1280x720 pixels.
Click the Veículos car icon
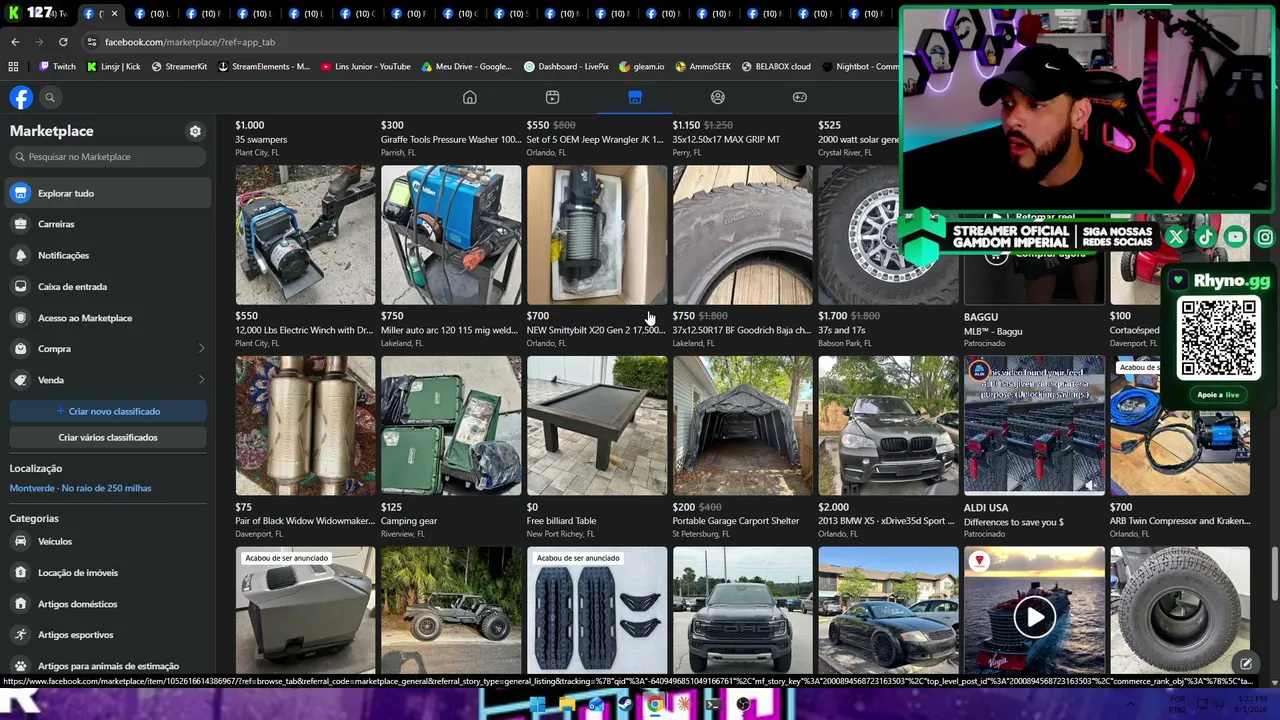20,541
